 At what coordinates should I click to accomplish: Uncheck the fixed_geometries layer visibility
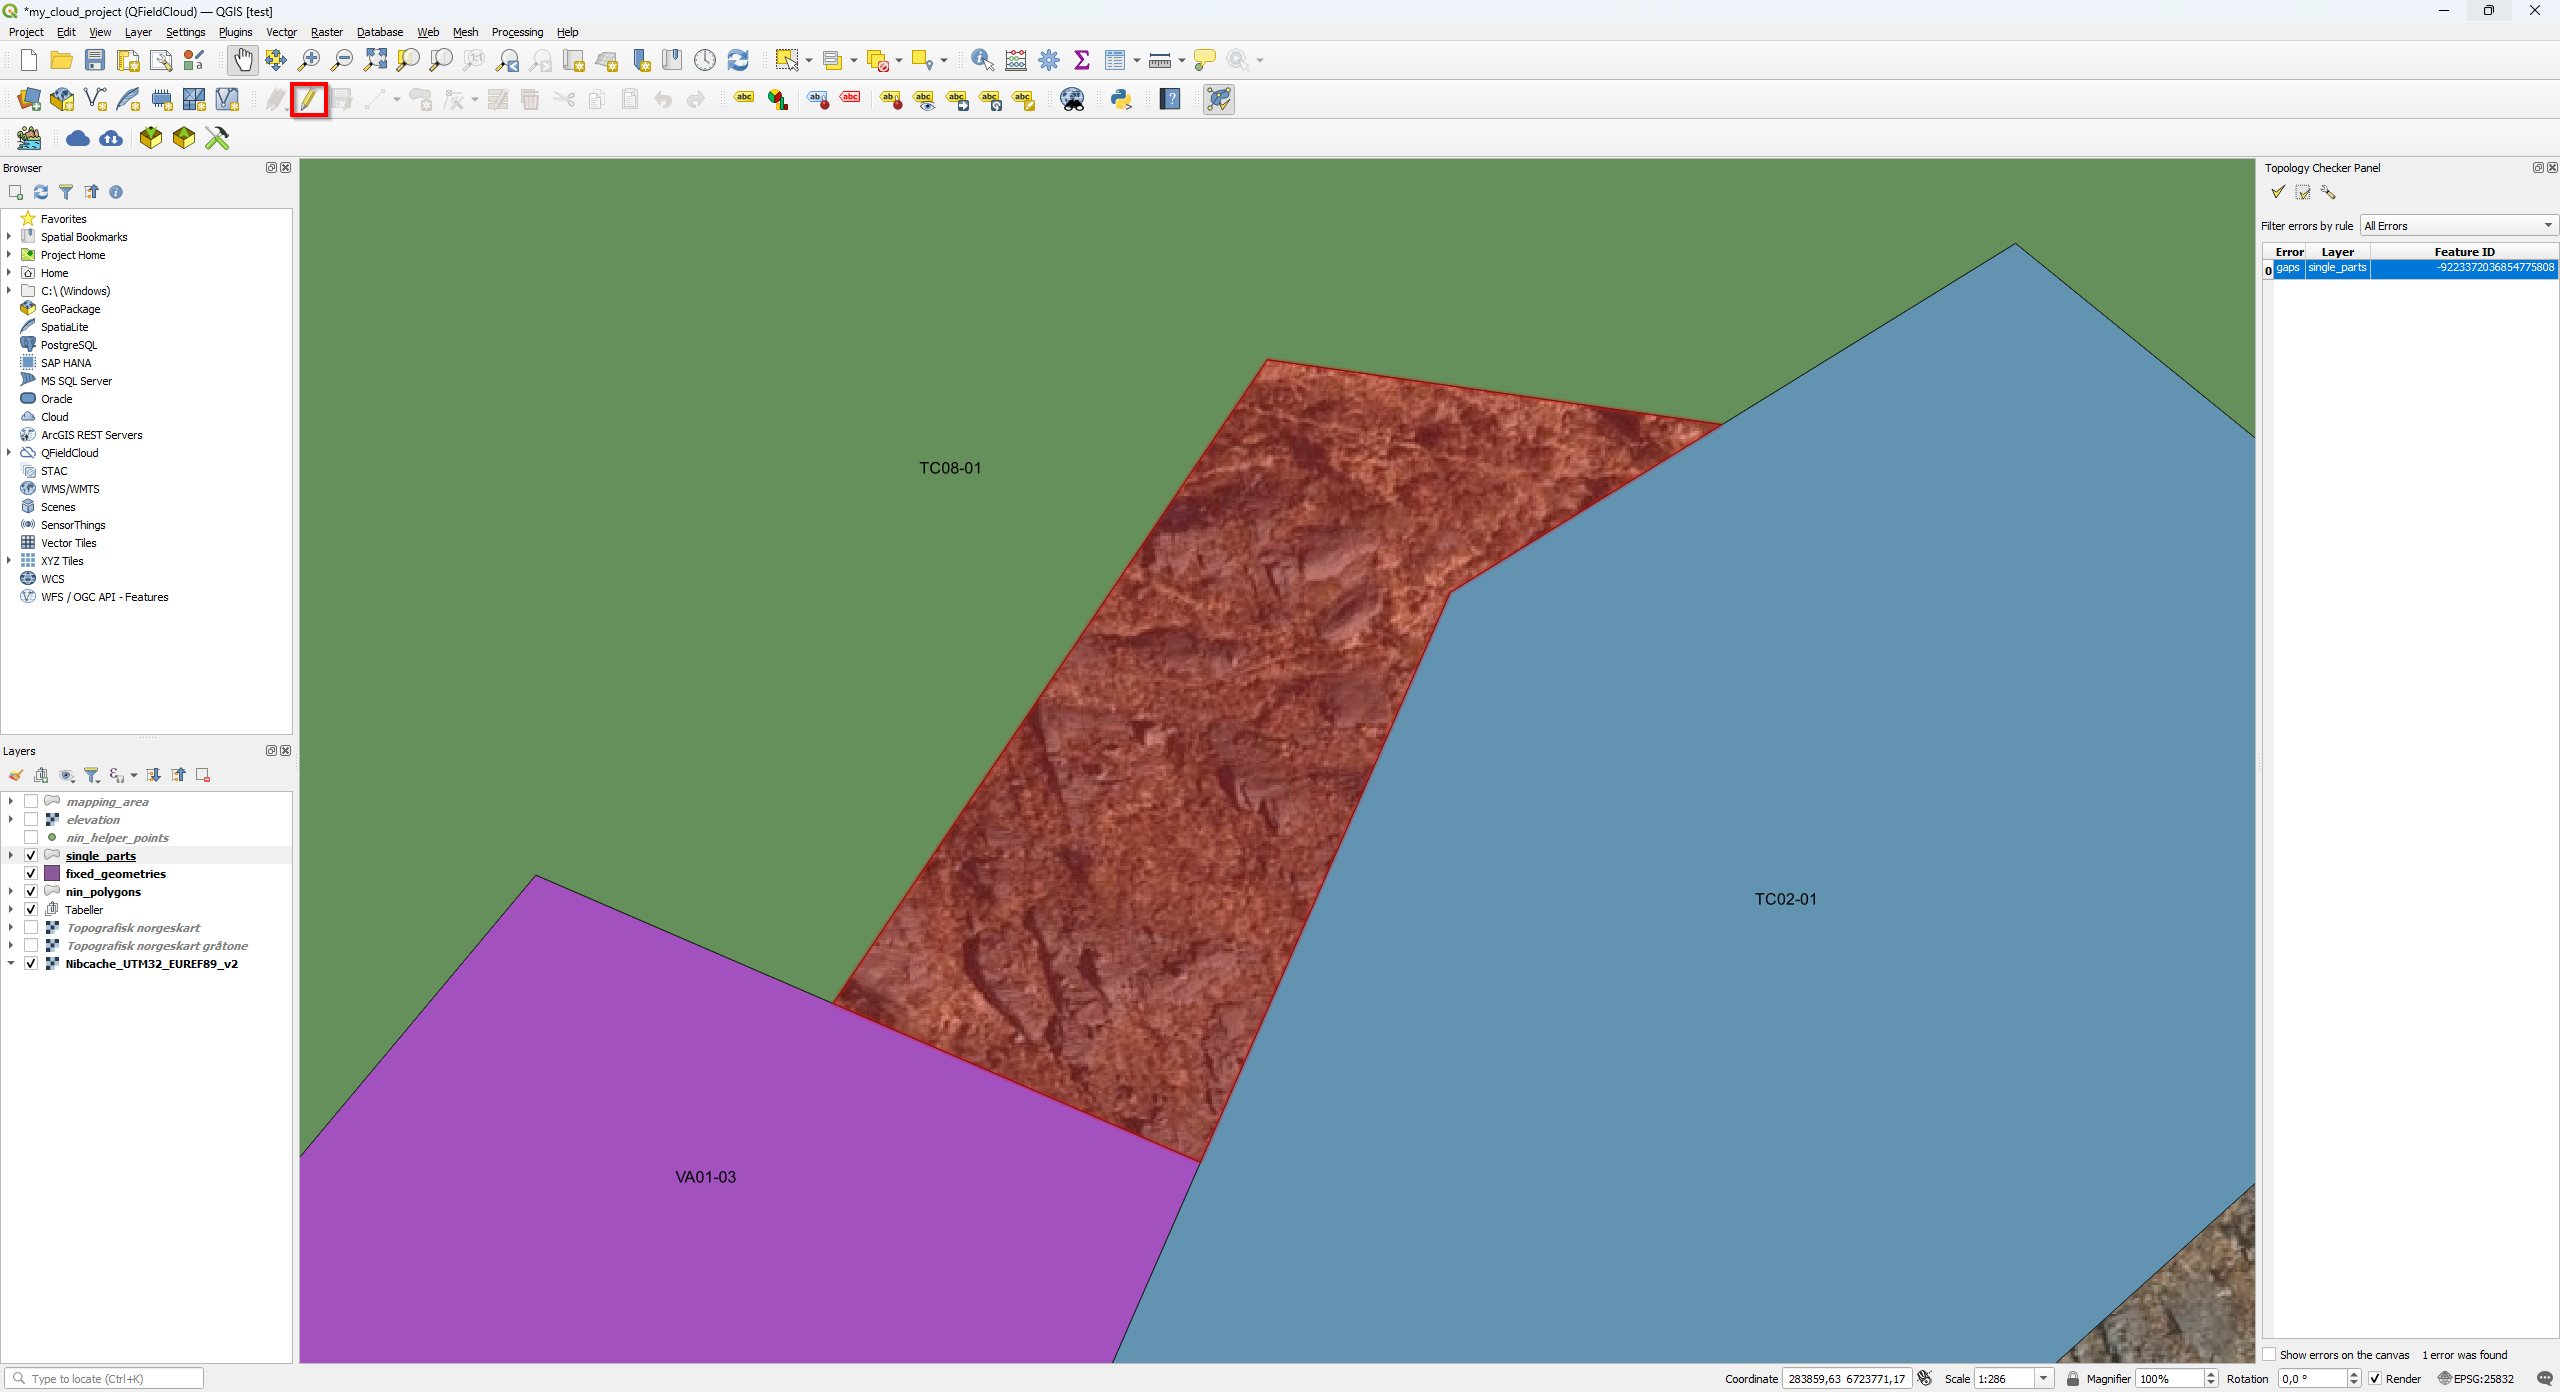pos(31,874)
